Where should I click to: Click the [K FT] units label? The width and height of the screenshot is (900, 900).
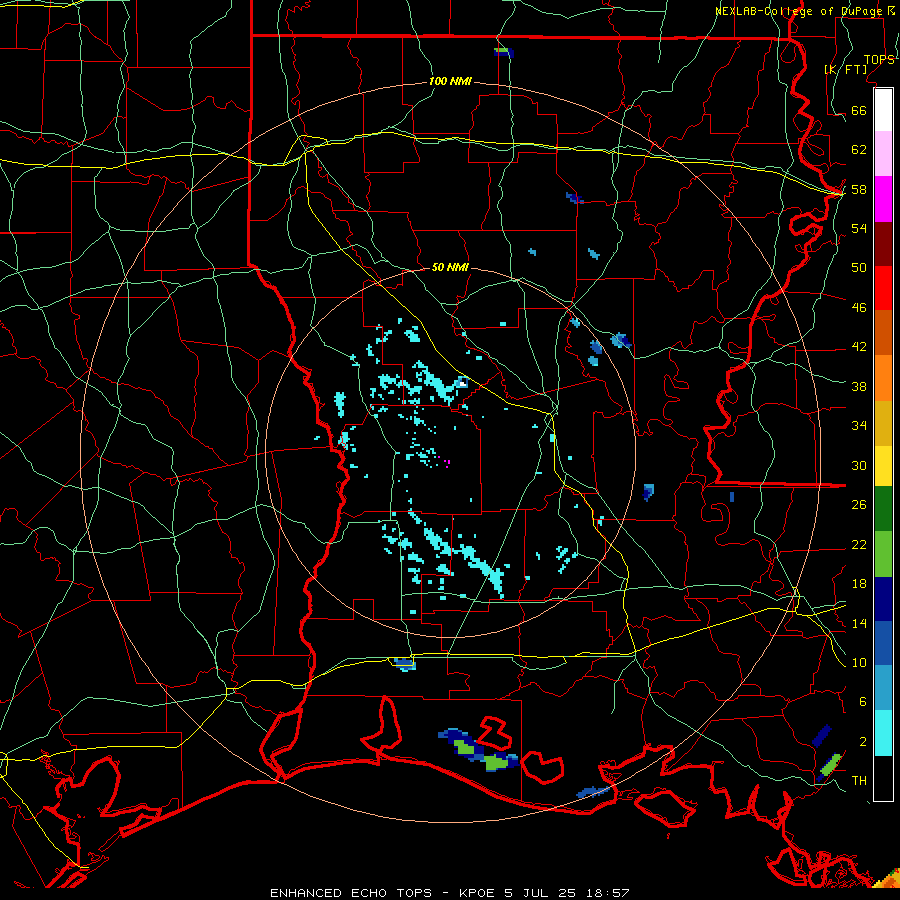pyautogui.click(x=845, y=70)
